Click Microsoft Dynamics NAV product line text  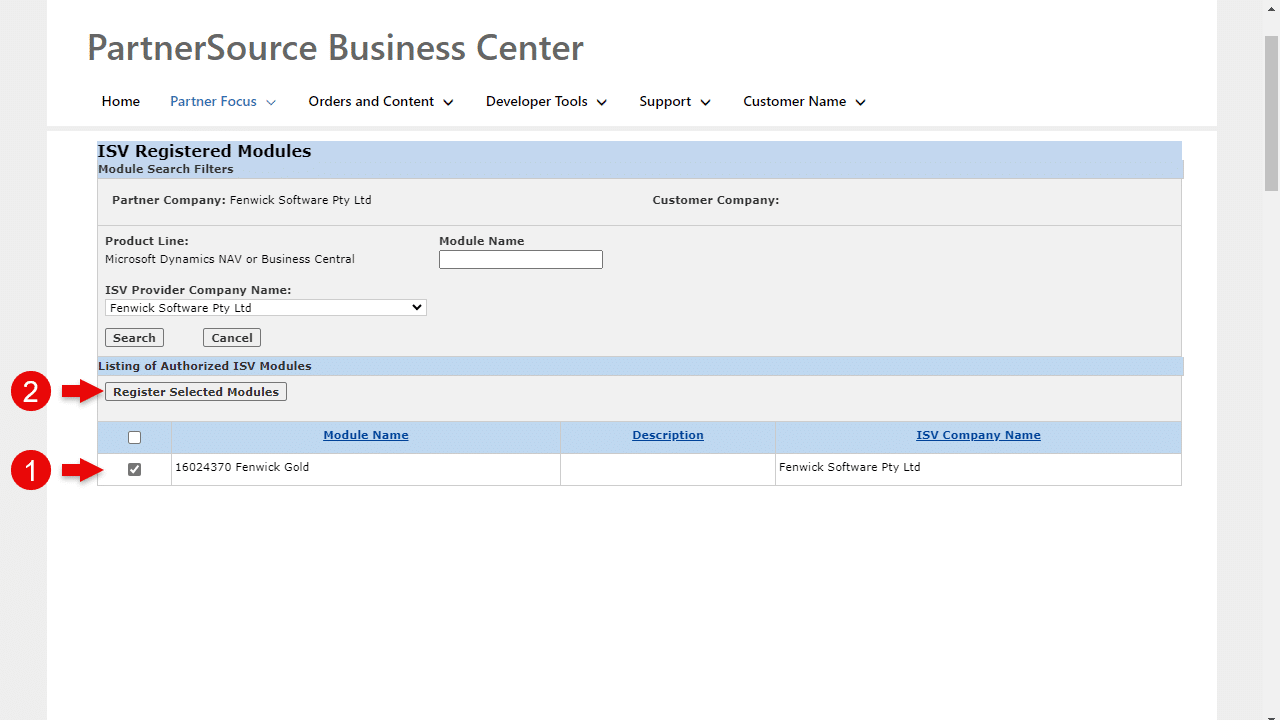[x=230, y=259]
